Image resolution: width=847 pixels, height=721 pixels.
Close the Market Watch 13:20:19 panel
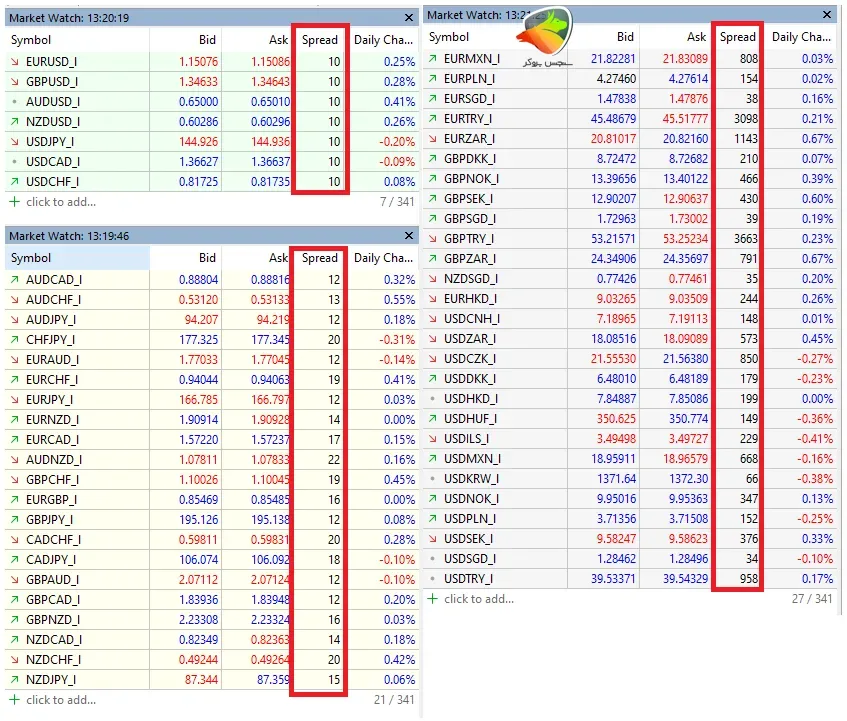coord(409,18)
